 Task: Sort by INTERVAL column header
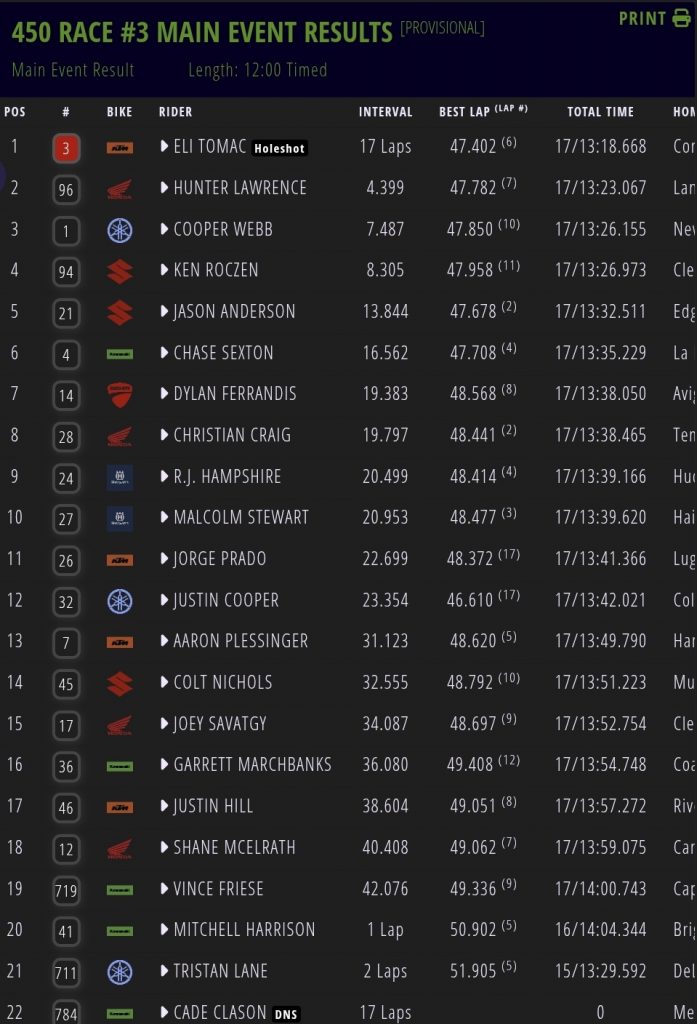(385, 111)
